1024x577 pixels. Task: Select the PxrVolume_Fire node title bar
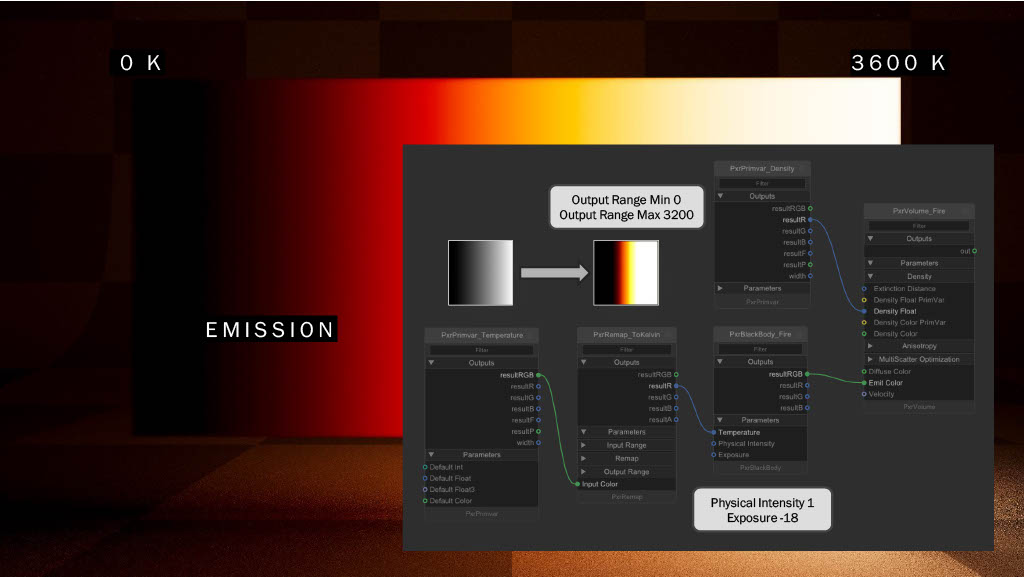pos(918,211)
